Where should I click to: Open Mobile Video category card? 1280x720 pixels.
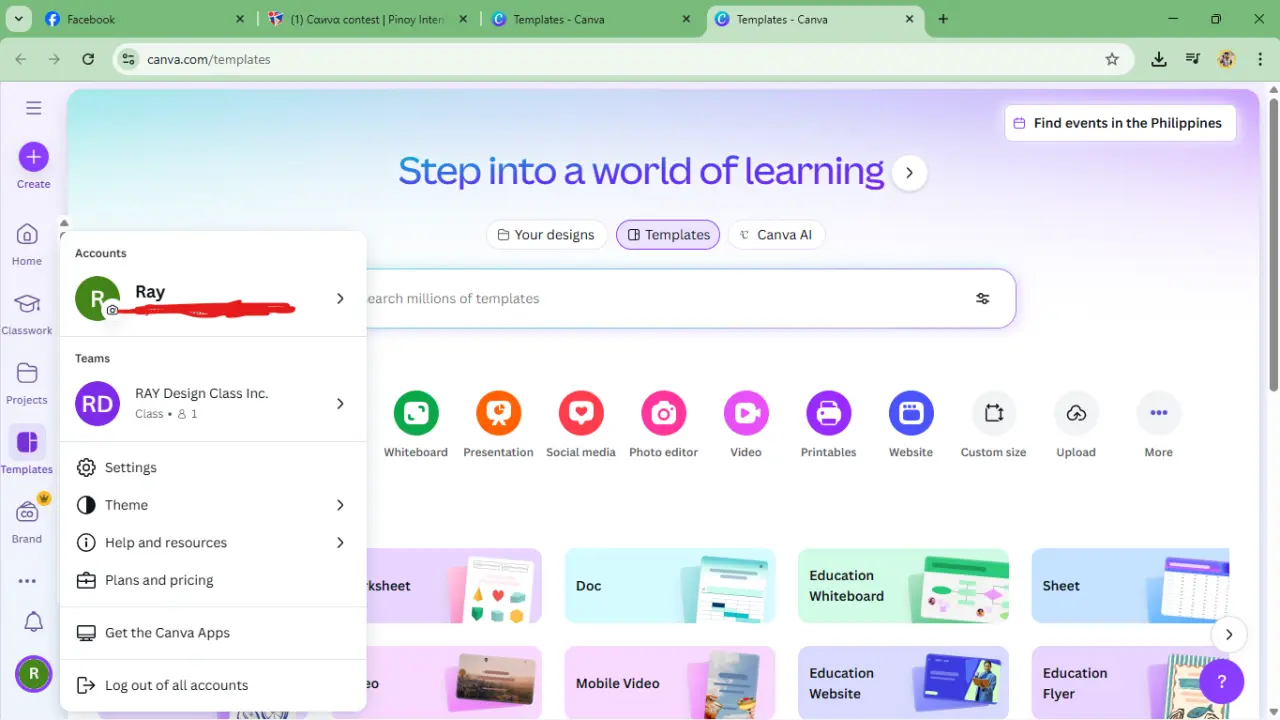(x=670, y=682)
